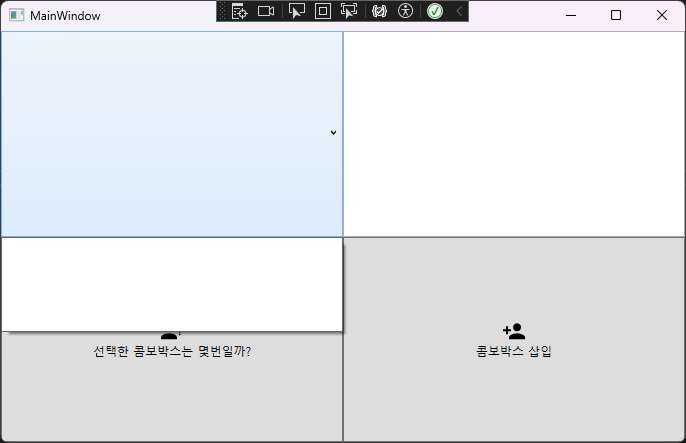Enable Track Focused Element tool

click(x=349, y=11)
